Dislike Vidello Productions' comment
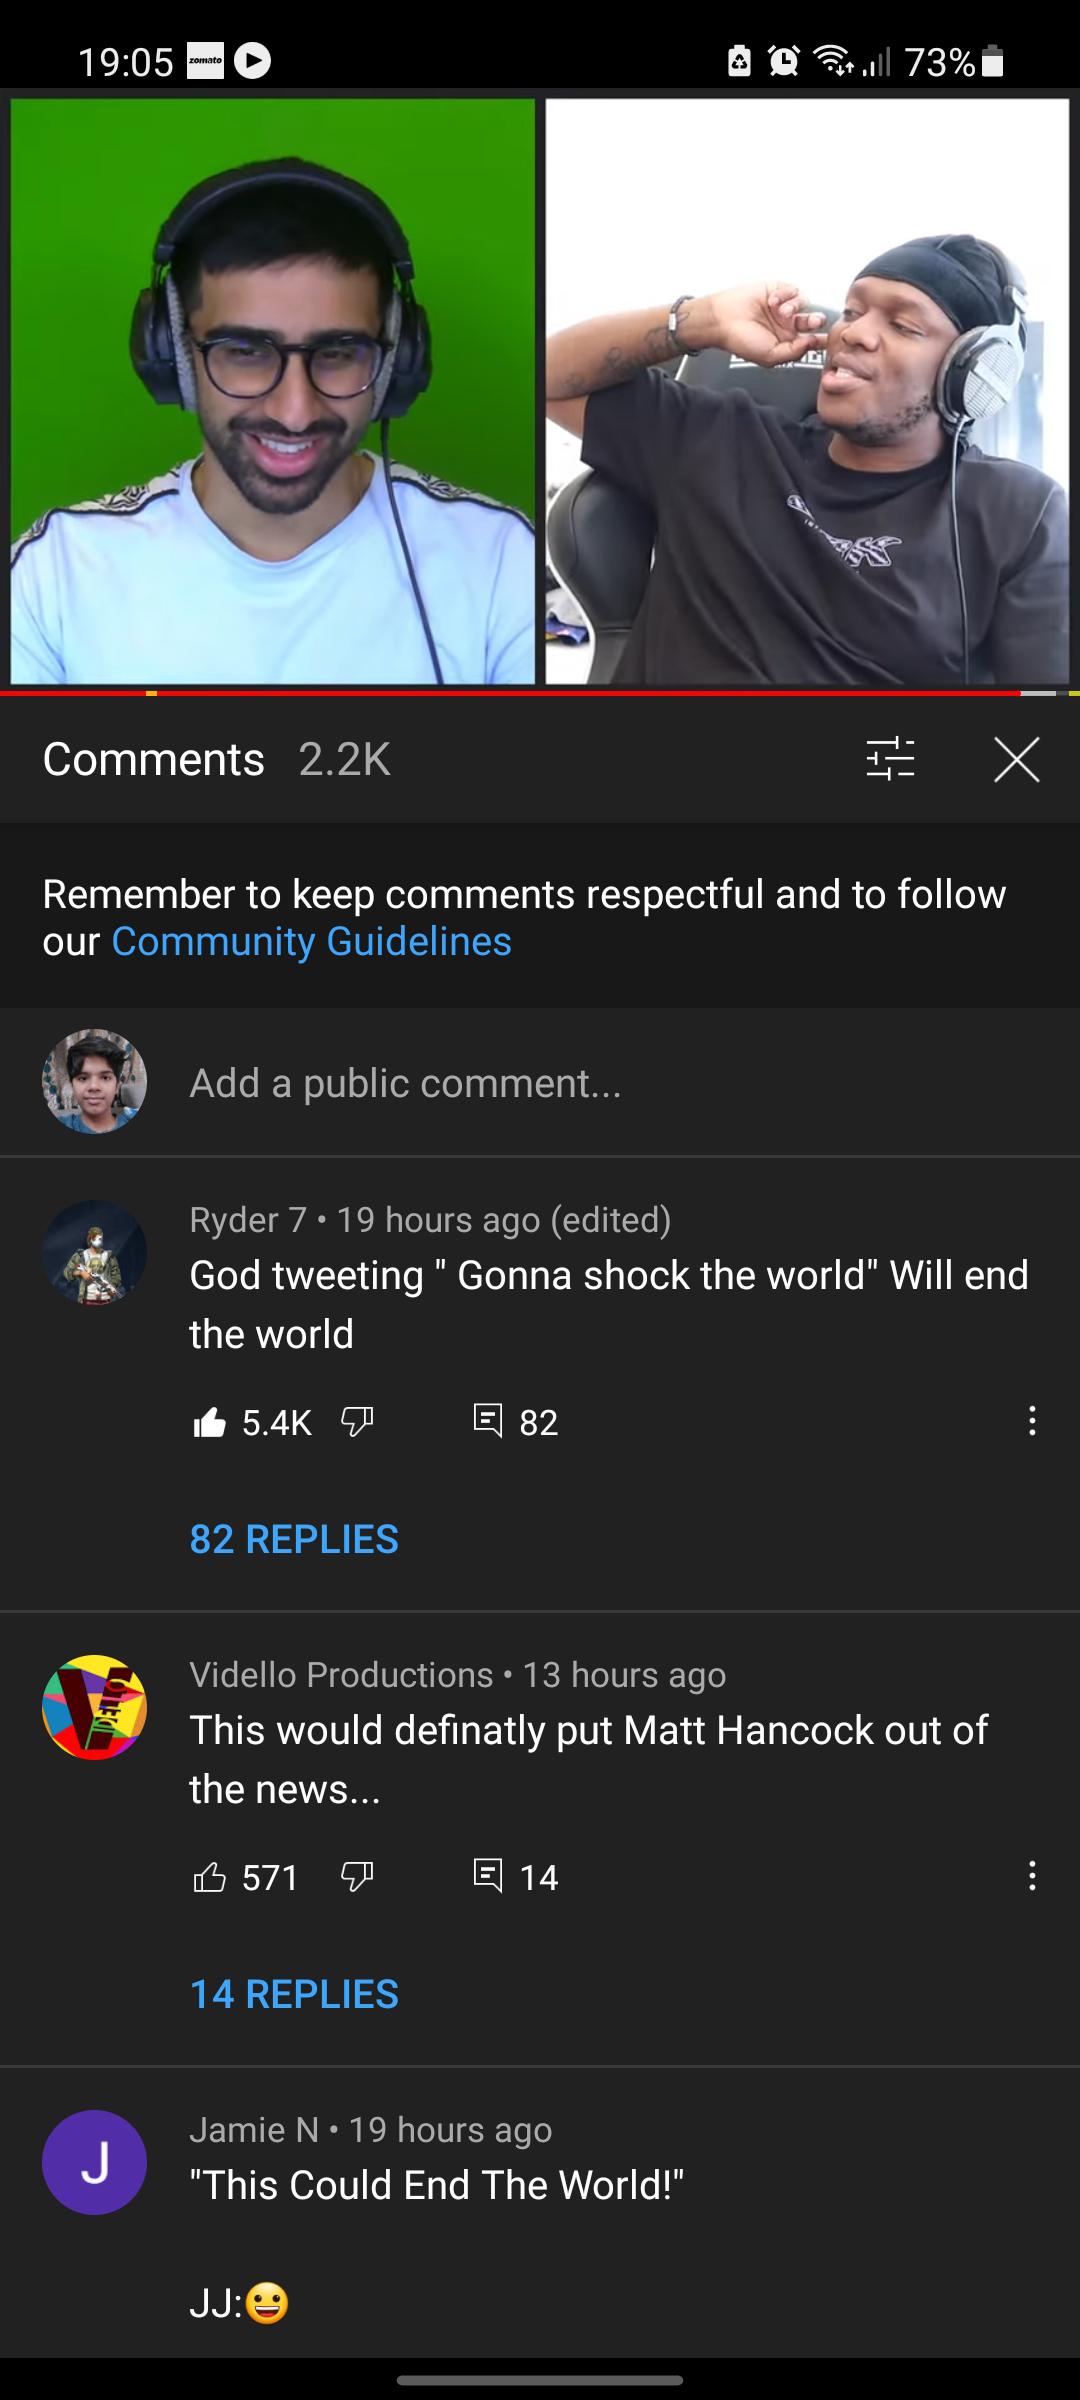The image size is (1080, 2400). [x=357, y=1877]
